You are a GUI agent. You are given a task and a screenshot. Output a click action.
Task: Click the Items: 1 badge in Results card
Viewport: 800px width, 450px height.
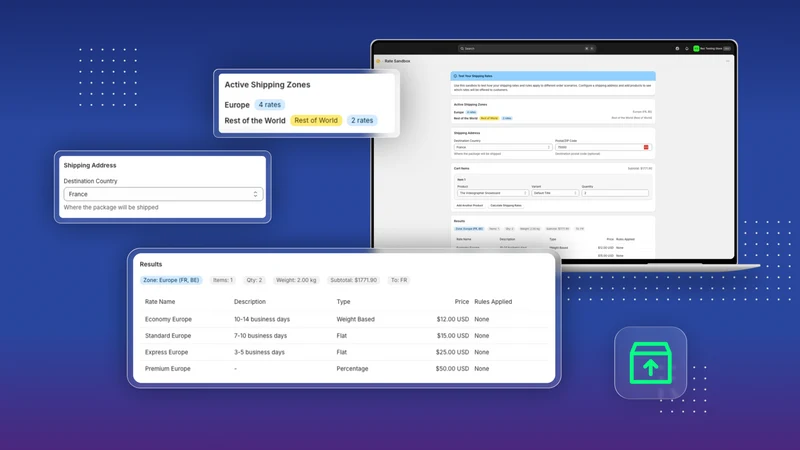(223, 280)
